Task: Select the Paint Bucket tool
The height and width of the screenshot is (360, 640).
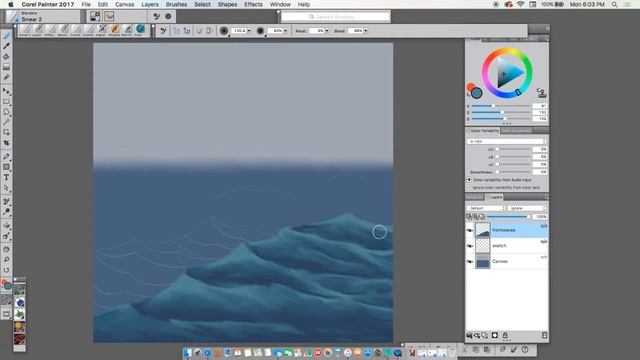Action: pyautogui.click(x=6, y=56)
